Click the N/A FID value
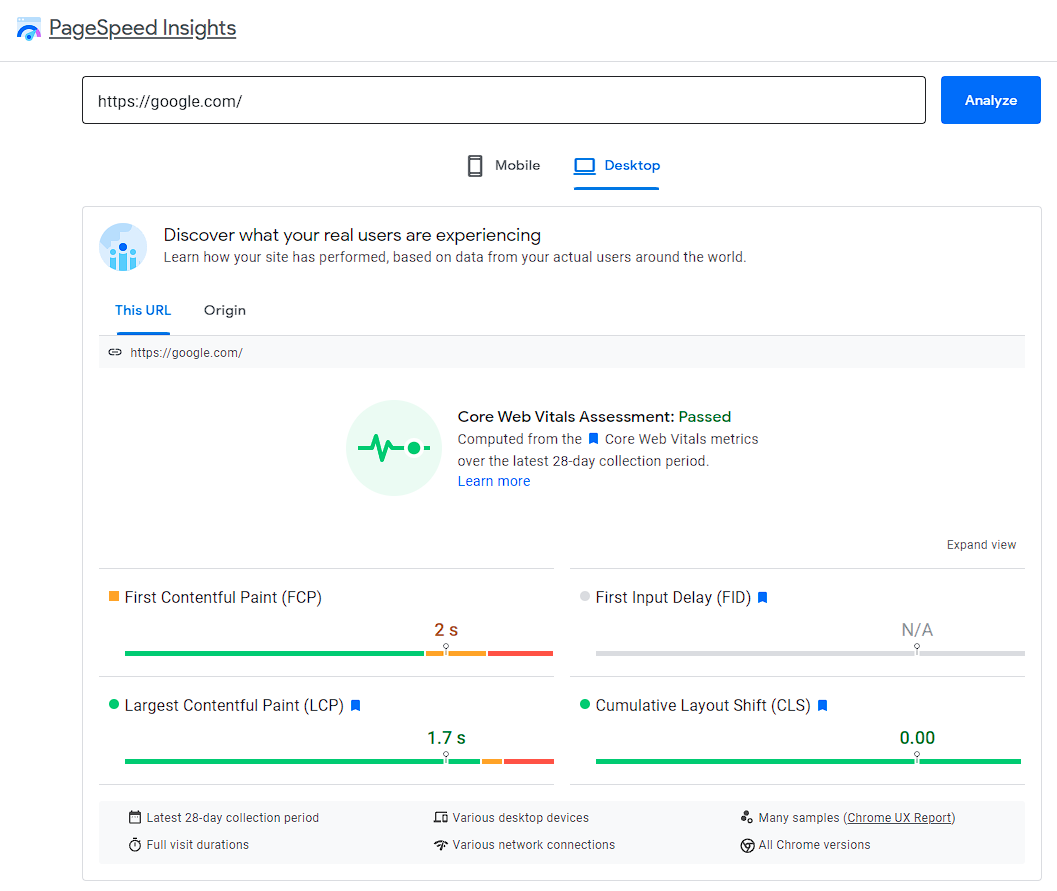This screenshot has height=891, width=1057. click(917, 629)
